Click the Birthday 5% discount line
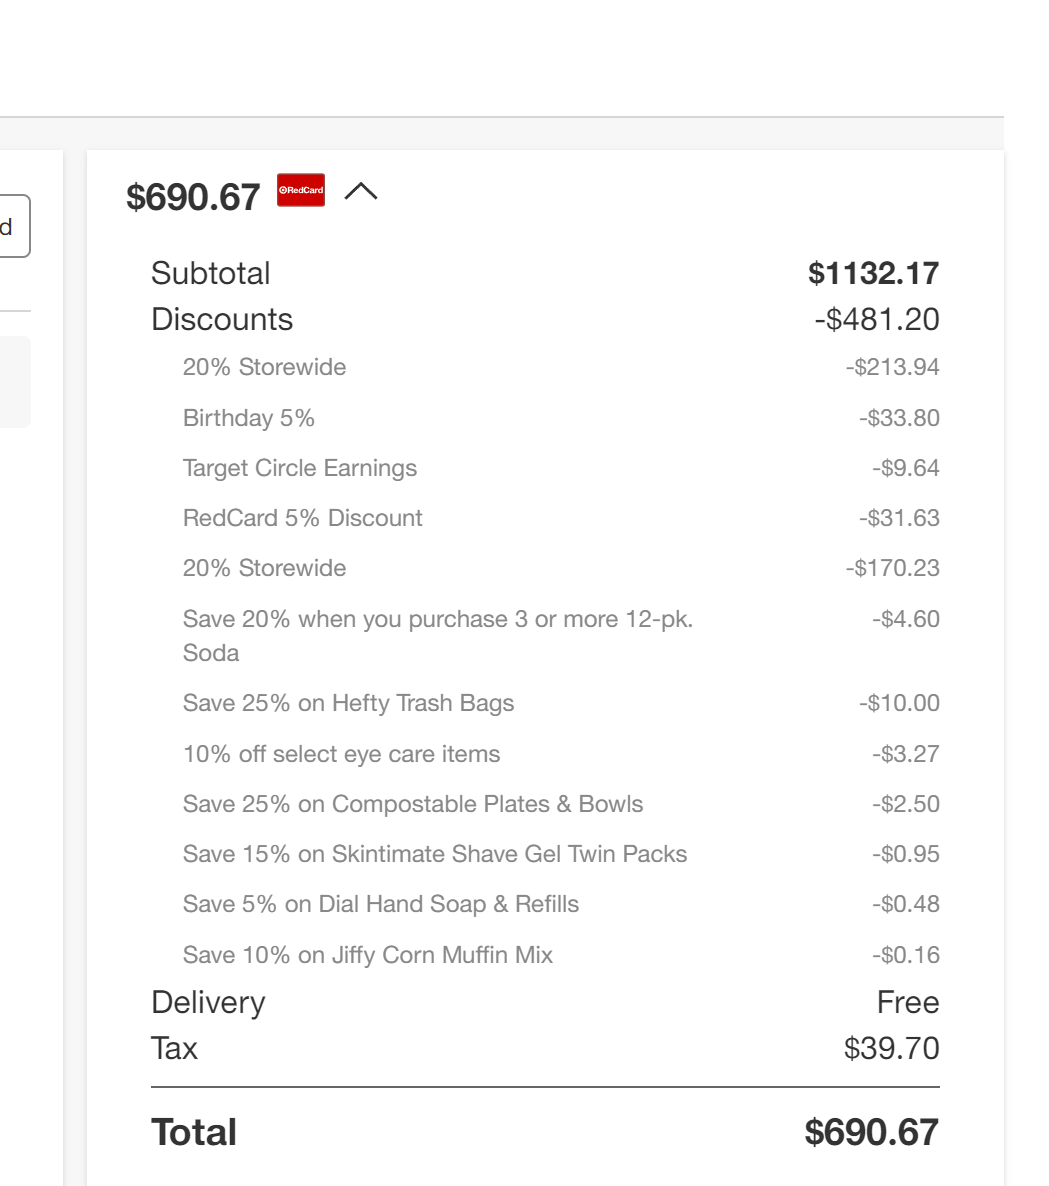 point(560,418)
